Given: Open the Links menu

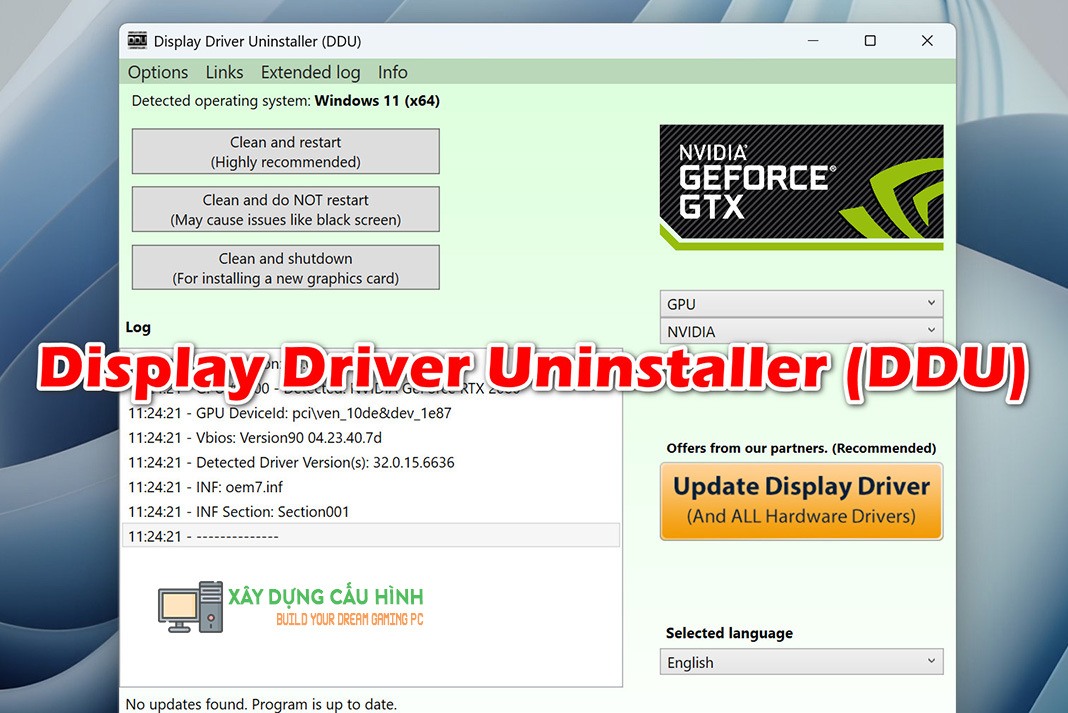Looking at the screenshot, I should [x=224, y=72].
